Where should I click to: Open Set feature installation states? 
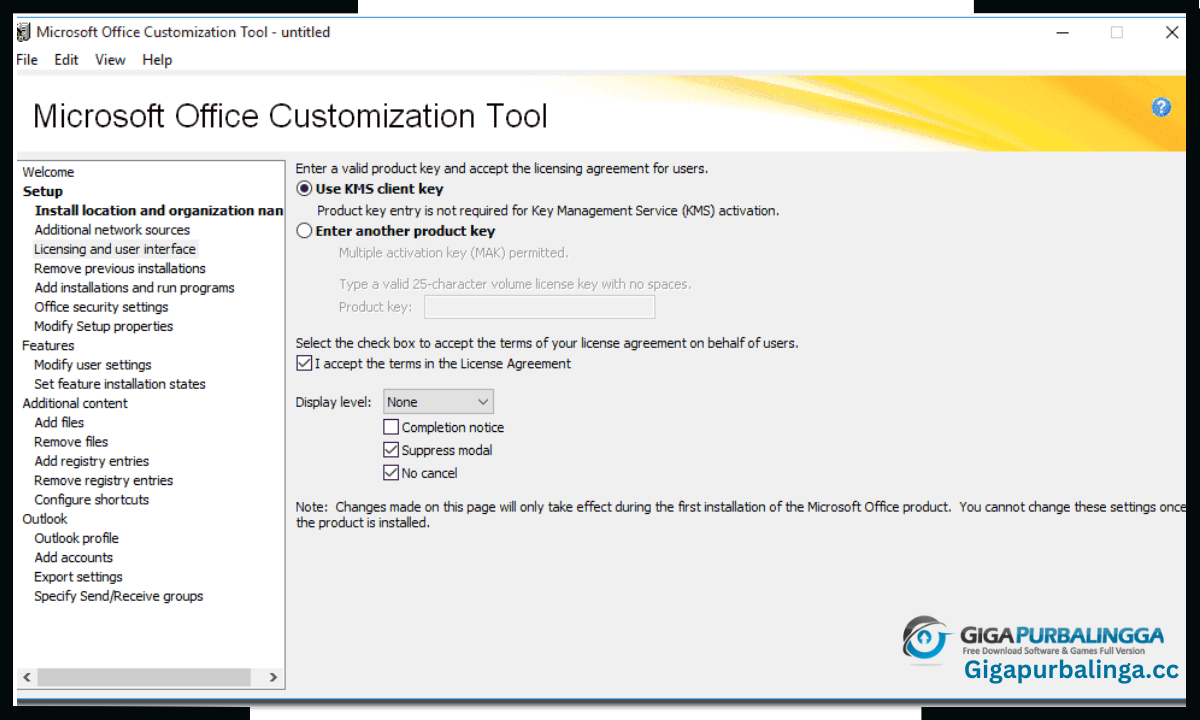(120, 384)
